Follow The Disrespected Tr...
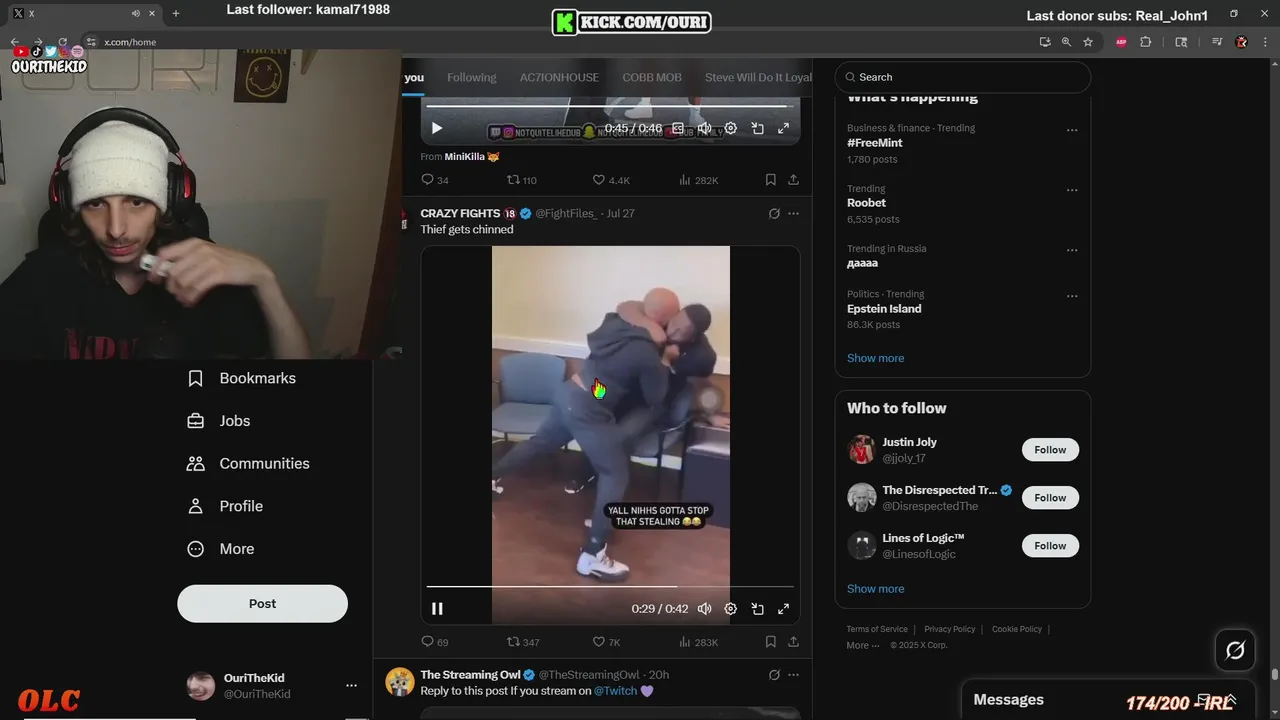 pos(1050,498)
